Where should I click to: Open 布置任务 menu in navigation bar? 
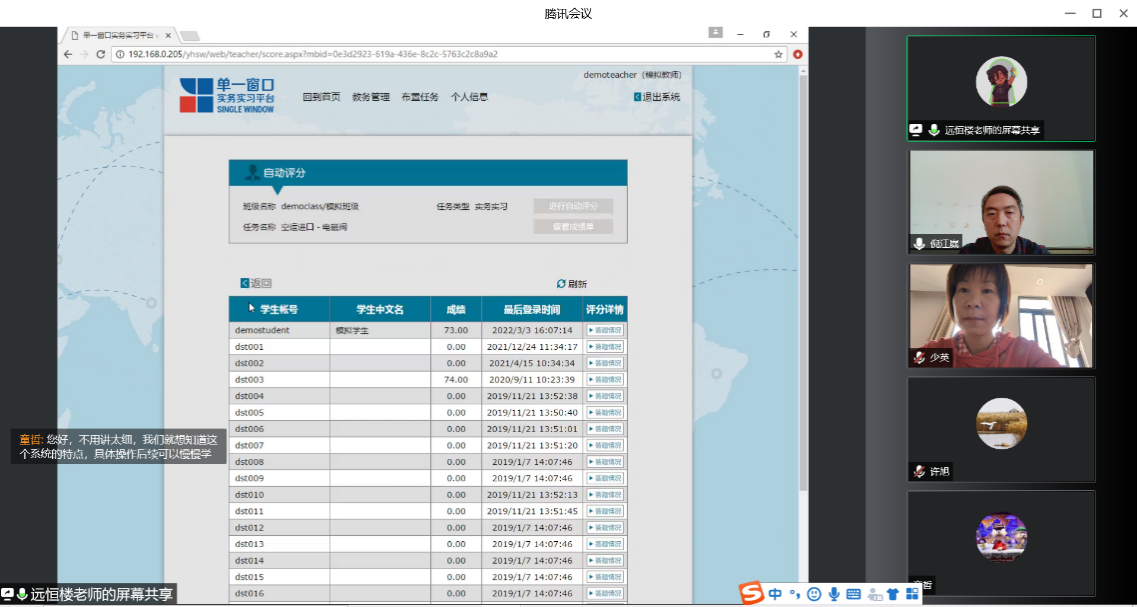[x=420, y=97]
